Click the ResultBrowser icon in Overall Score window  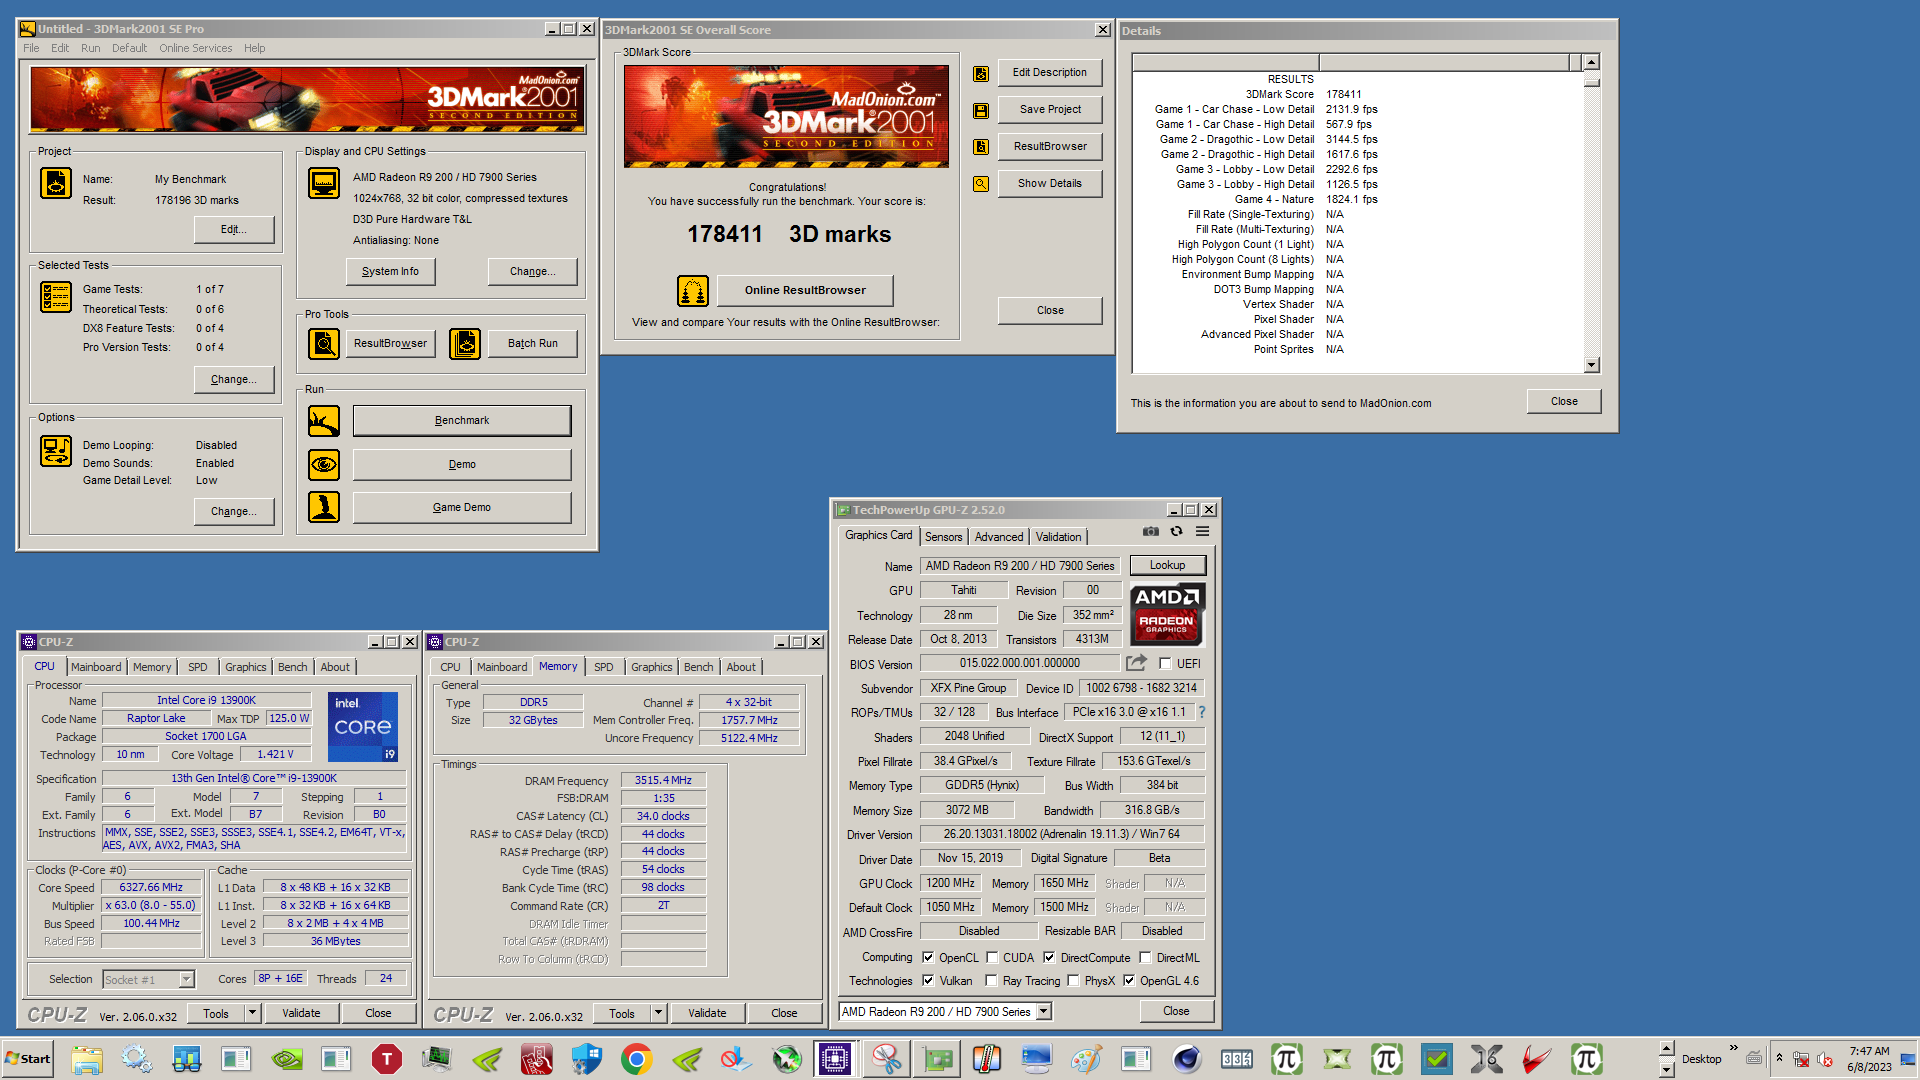pos(981,147)
